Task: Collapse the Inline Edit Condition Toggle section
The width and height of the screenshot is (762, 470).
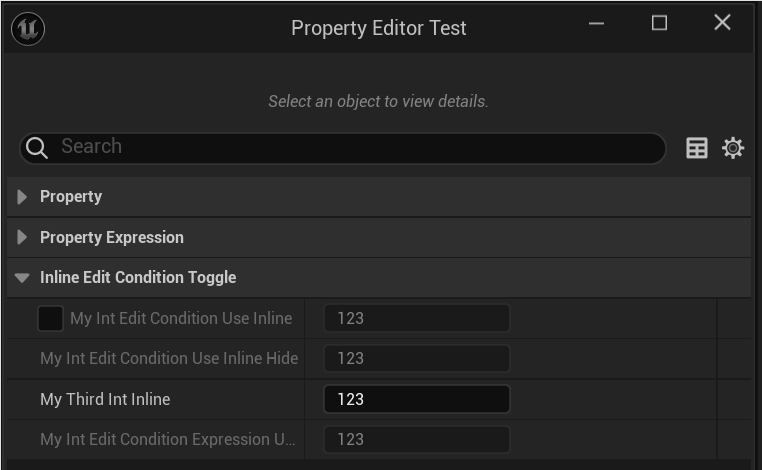Action: [22, 278]
